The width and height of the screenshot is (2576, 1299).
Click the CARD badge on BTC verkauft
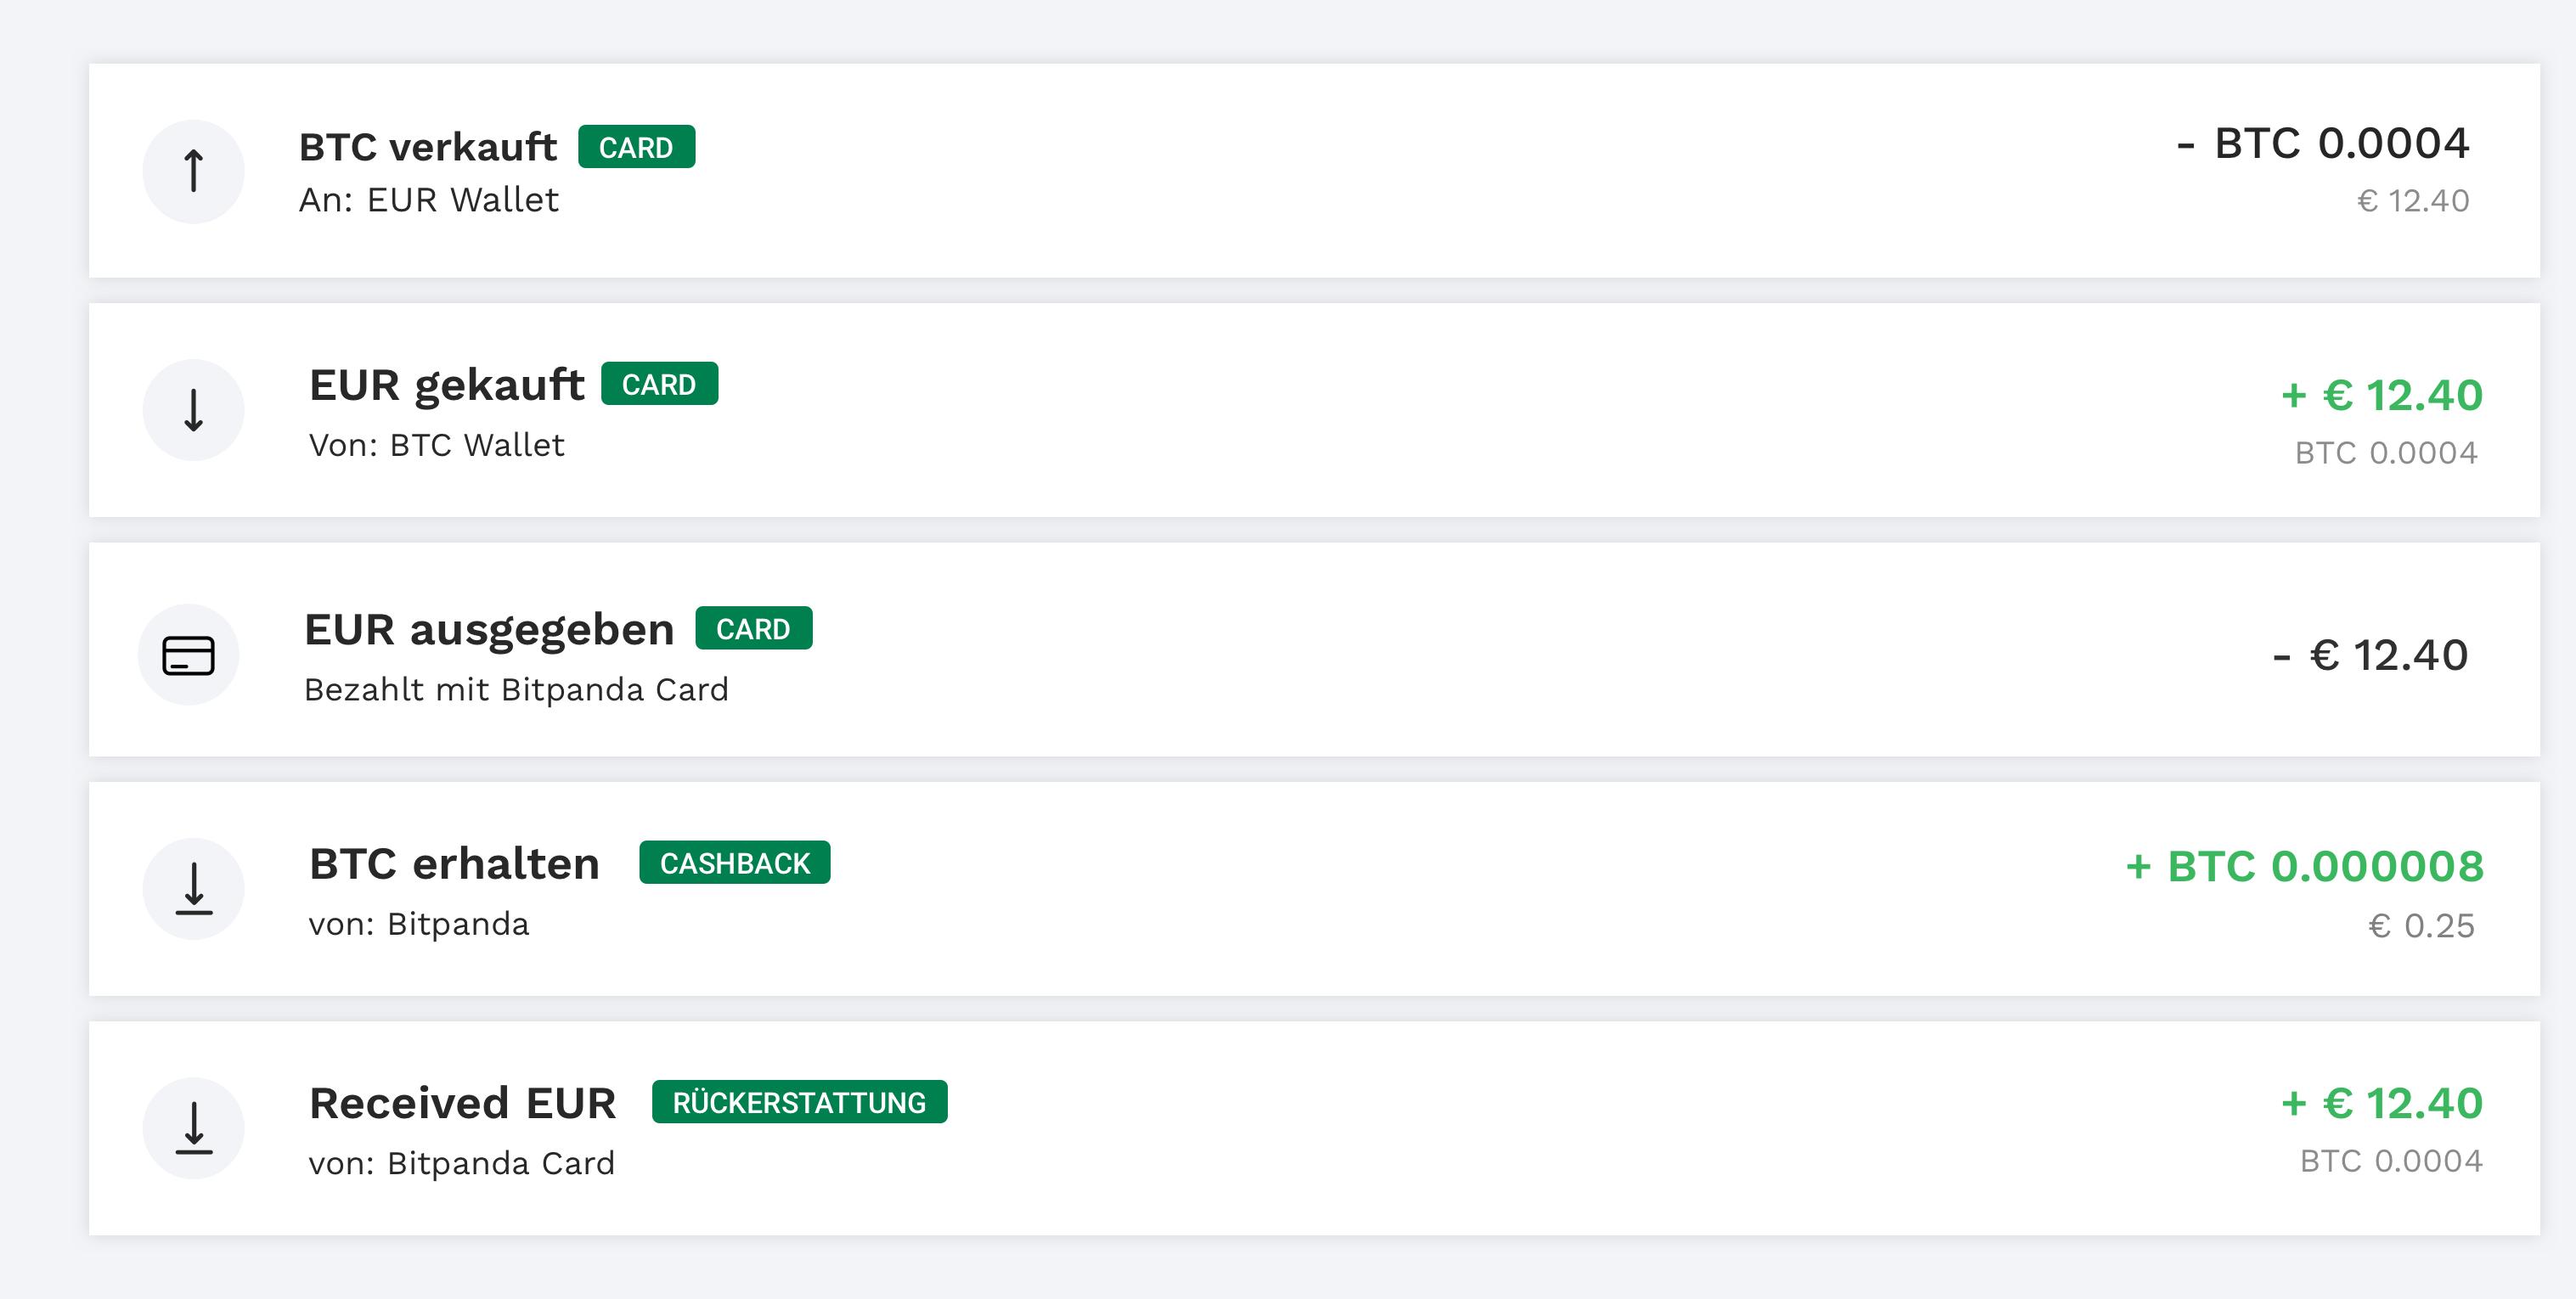[637, 146]
